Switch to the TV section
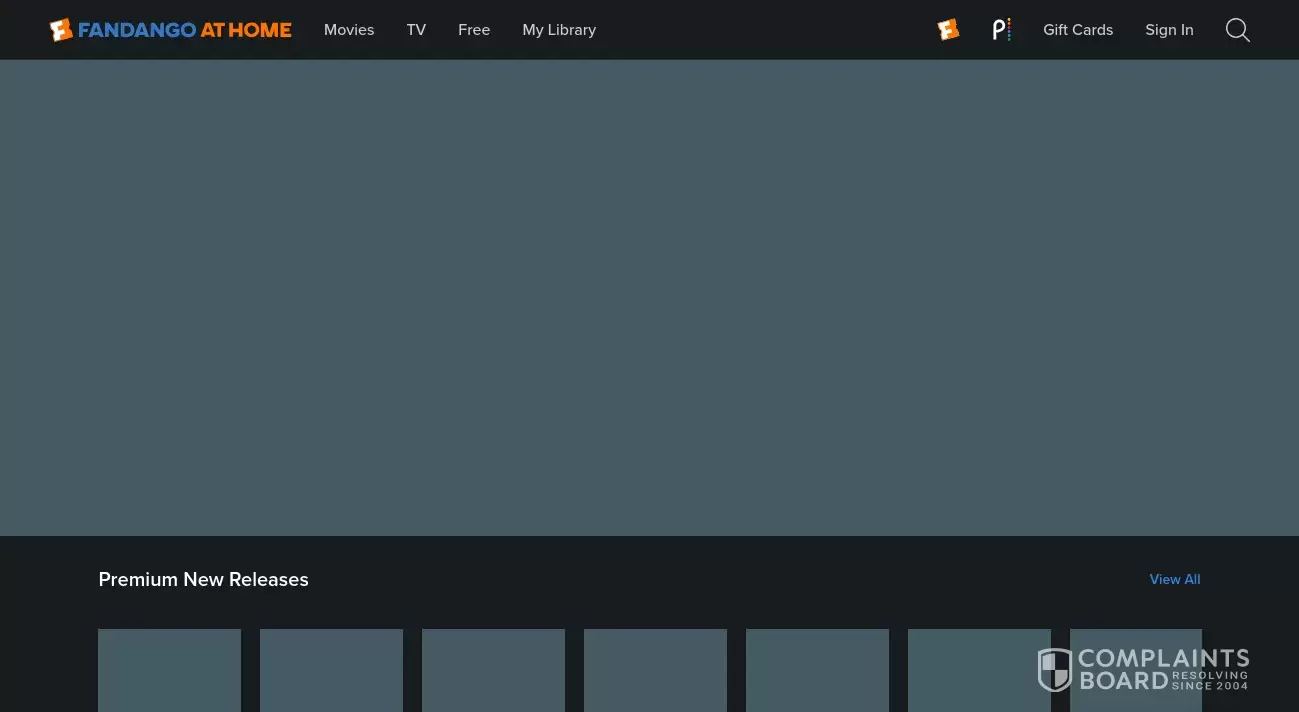 (416, 30)
